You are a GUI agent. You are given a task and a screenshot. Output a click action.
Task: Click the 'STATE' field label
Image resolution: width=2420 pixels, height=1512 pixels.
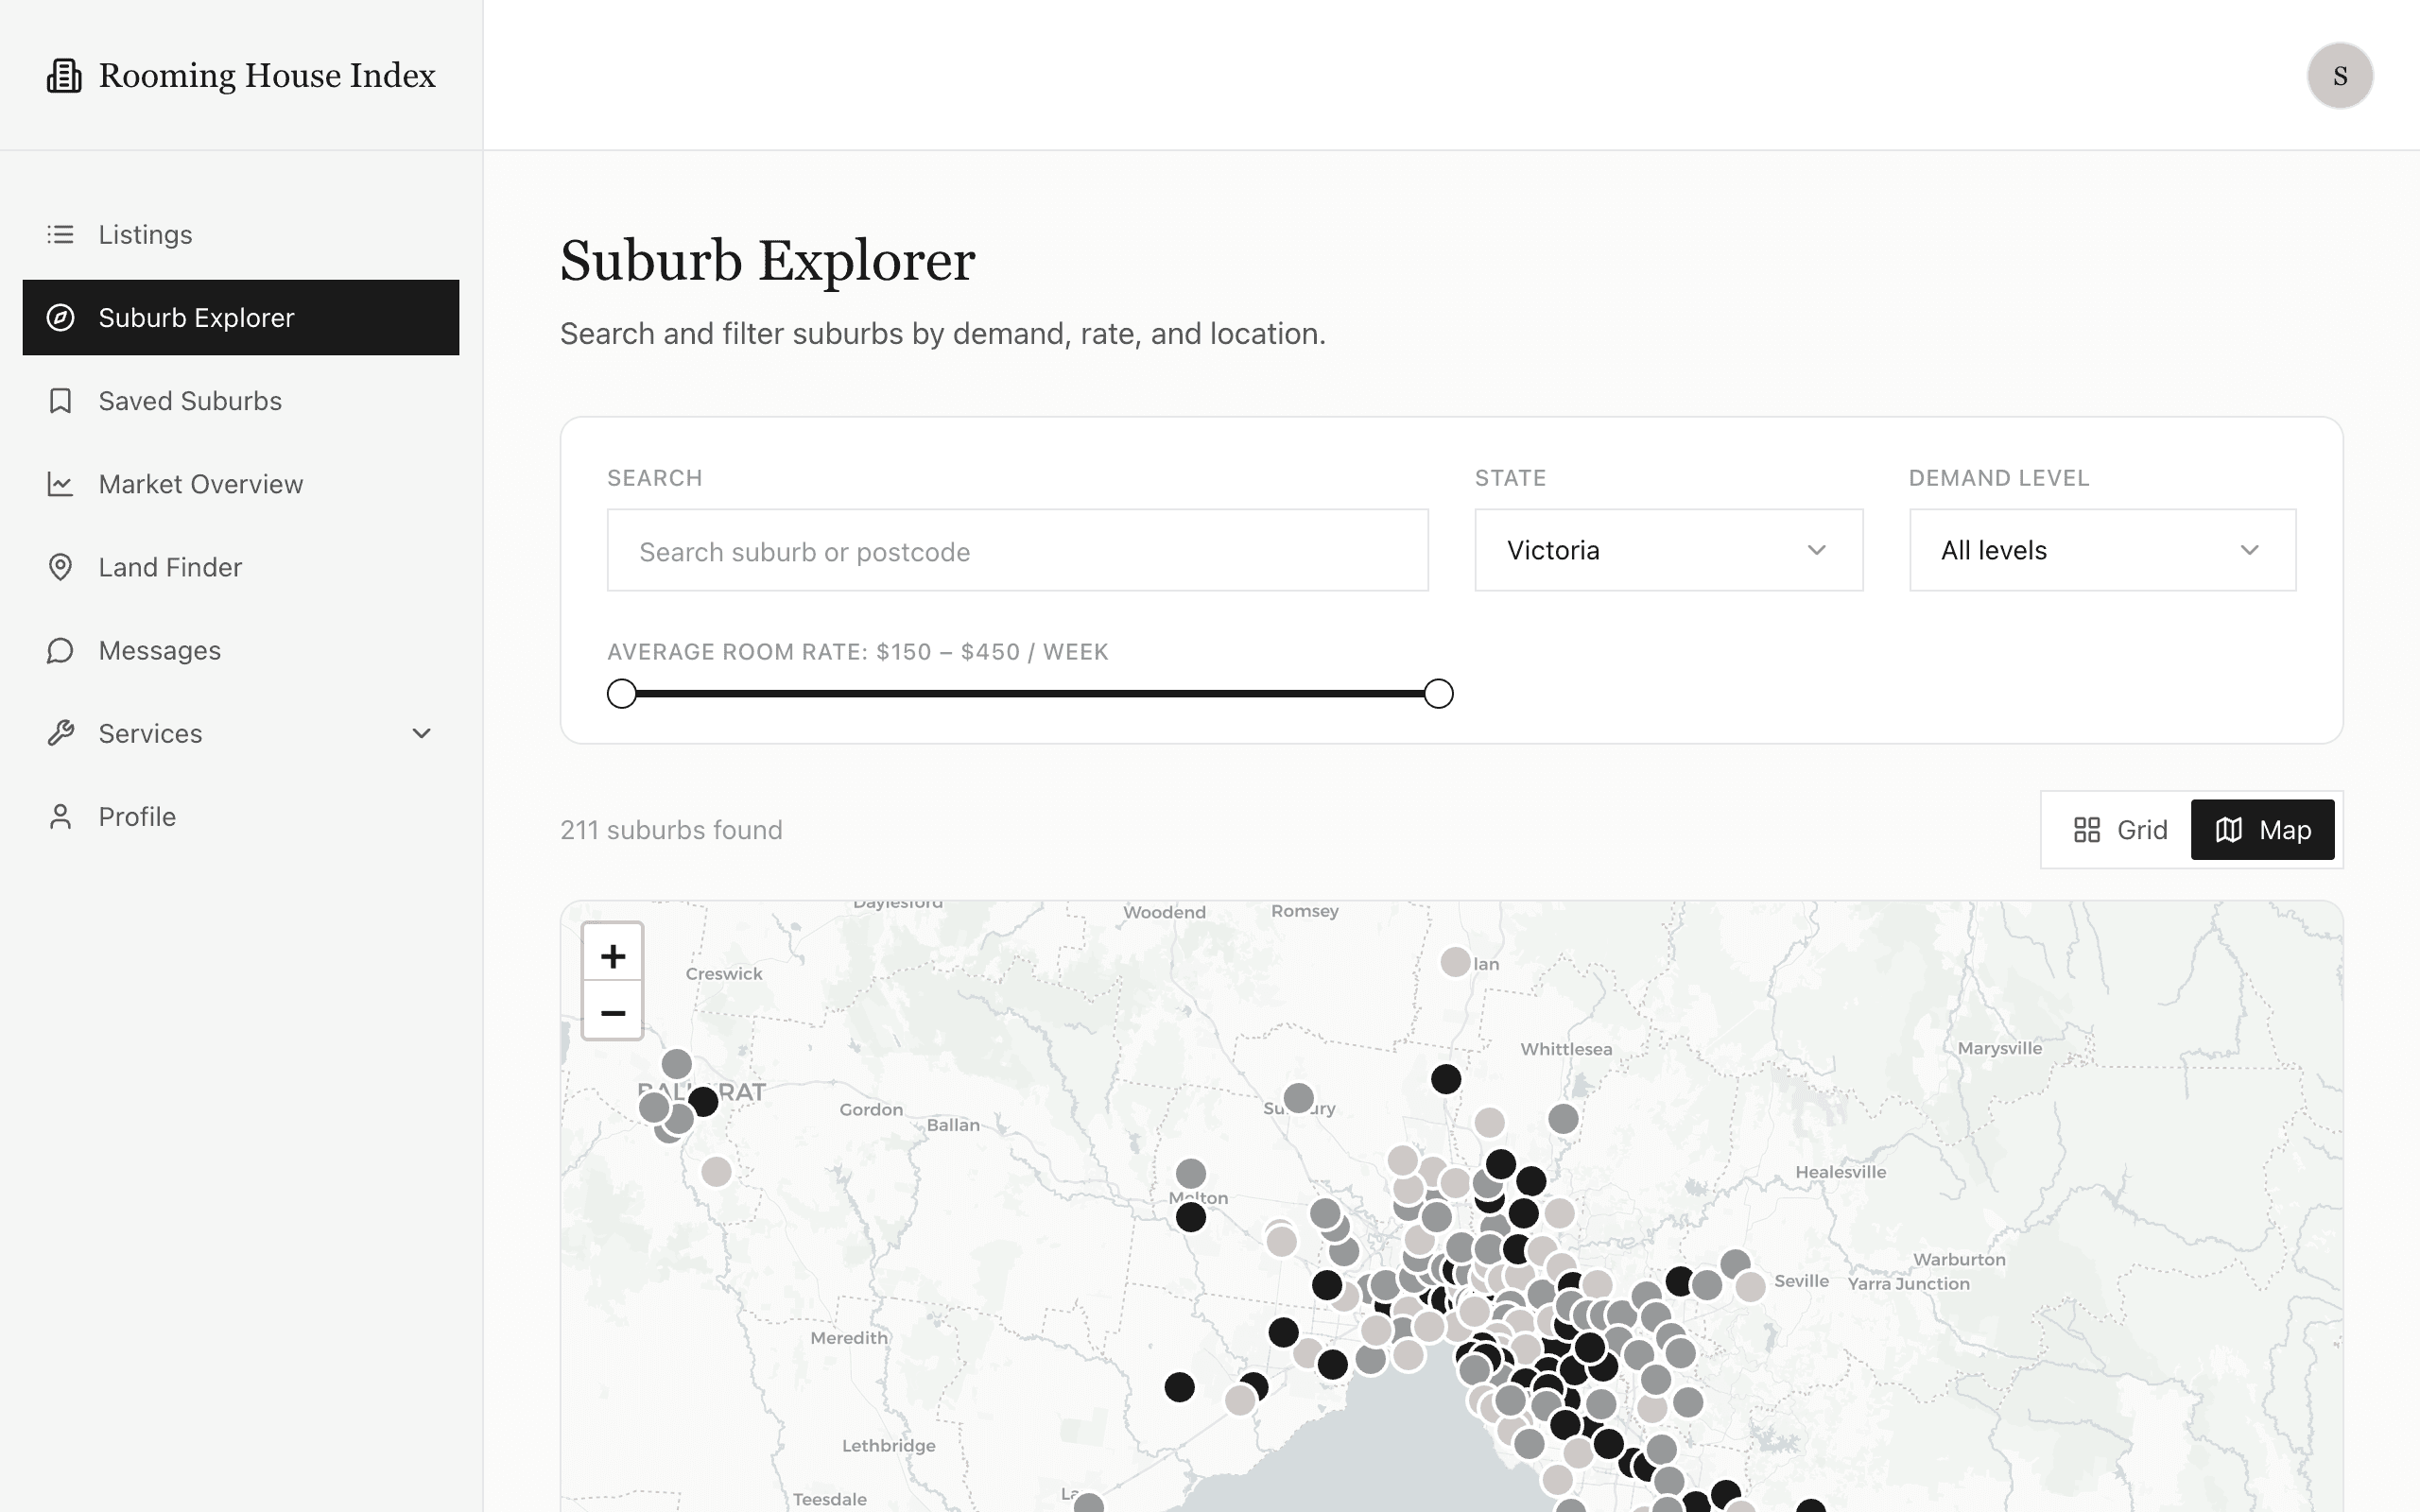pos(1510,478)
